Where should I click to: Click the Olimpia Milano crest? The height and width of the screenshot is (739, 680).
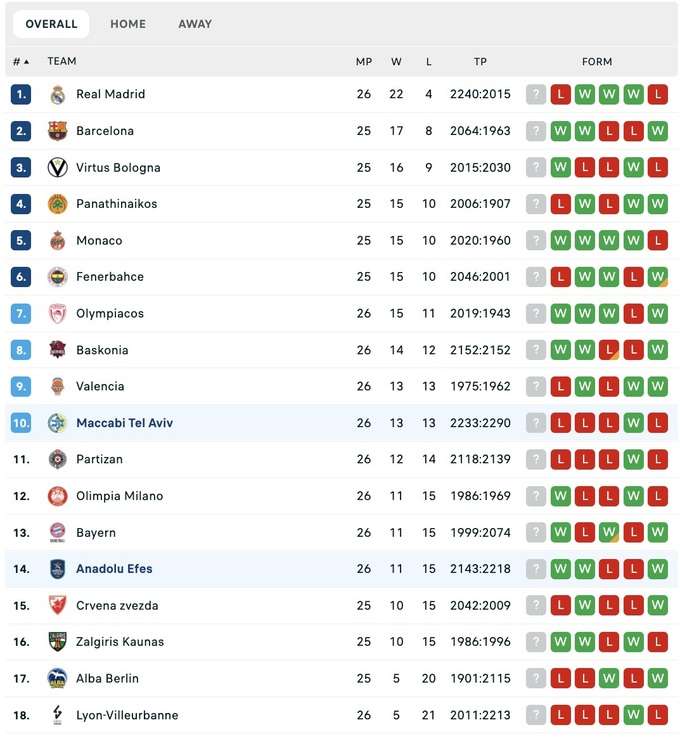(x=58, y=496)
